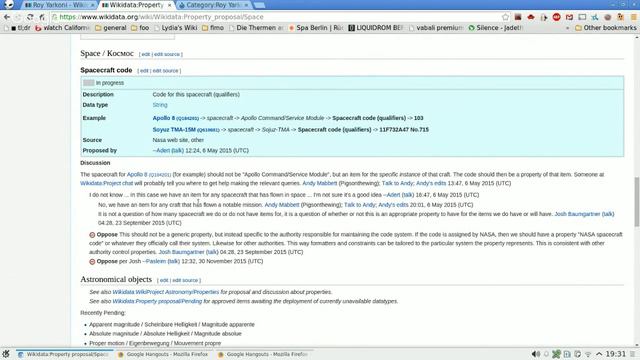The width and height of the screenshot is (640, 360).
Task: Select the Wikidata:Property browser tab
Action: tap(136, 5)
